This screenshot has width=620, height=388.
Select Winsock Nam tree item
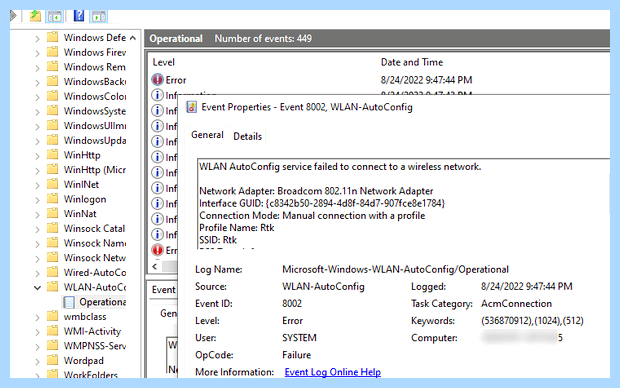click(x=95, y=243)
